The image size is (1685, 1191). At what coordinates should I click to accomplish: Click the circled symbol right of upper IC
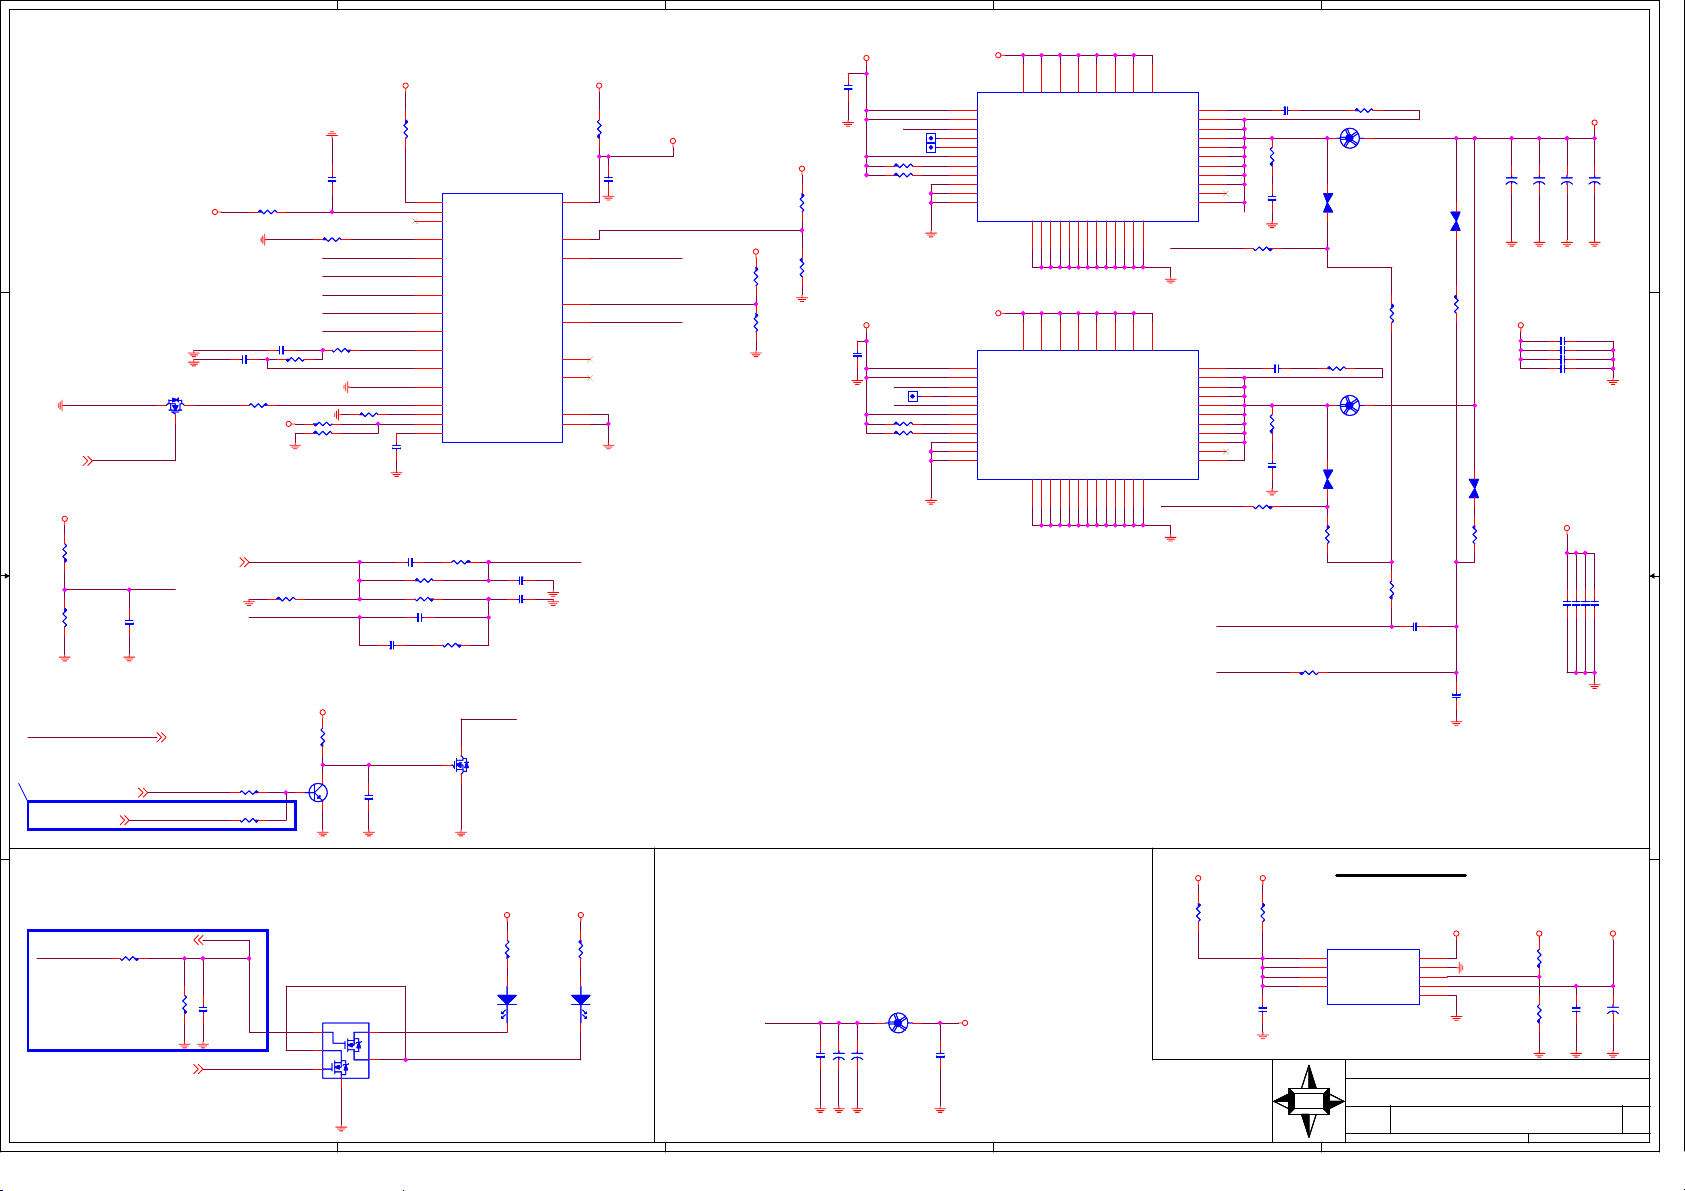[1349, 138]
